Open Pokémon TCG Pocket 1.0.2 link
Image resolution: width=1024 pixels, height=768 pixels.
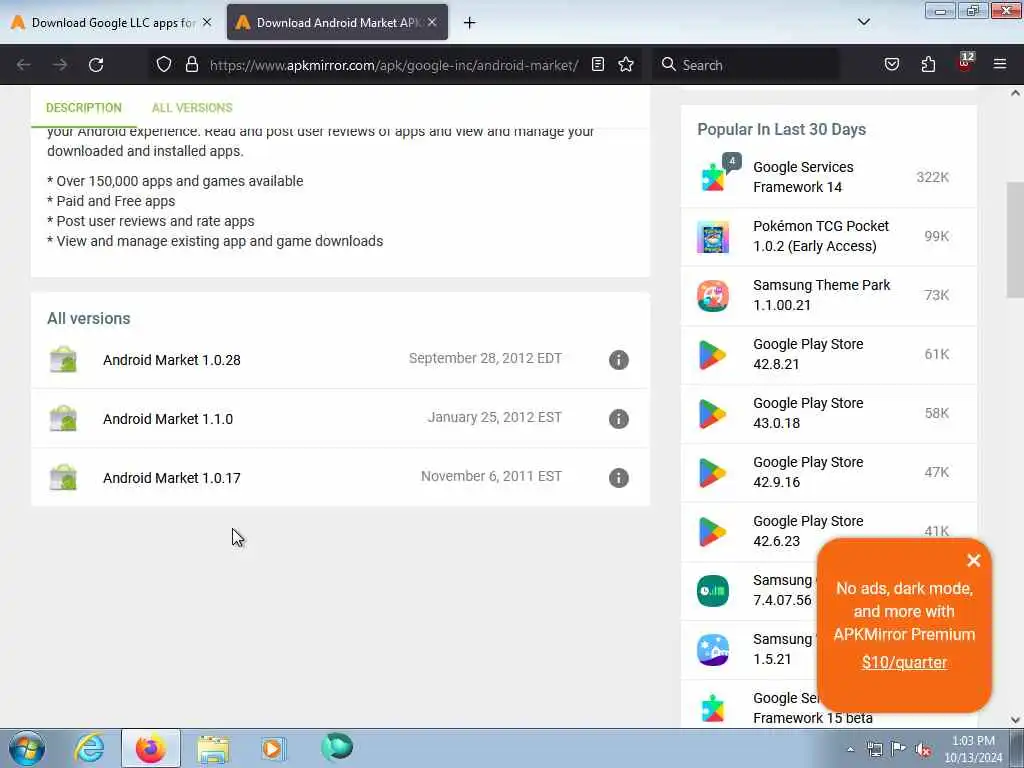pyautogui.click(x=821, y=236)
